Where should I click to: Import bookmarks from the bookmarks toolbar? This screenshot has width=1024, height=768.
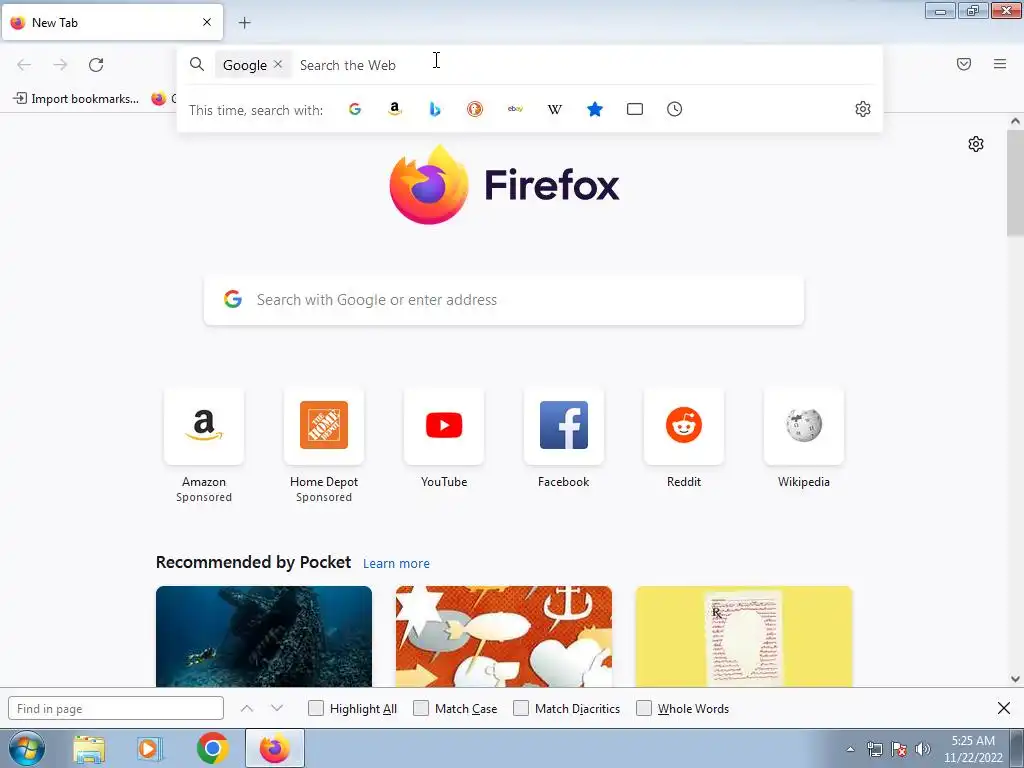(76, 99)
